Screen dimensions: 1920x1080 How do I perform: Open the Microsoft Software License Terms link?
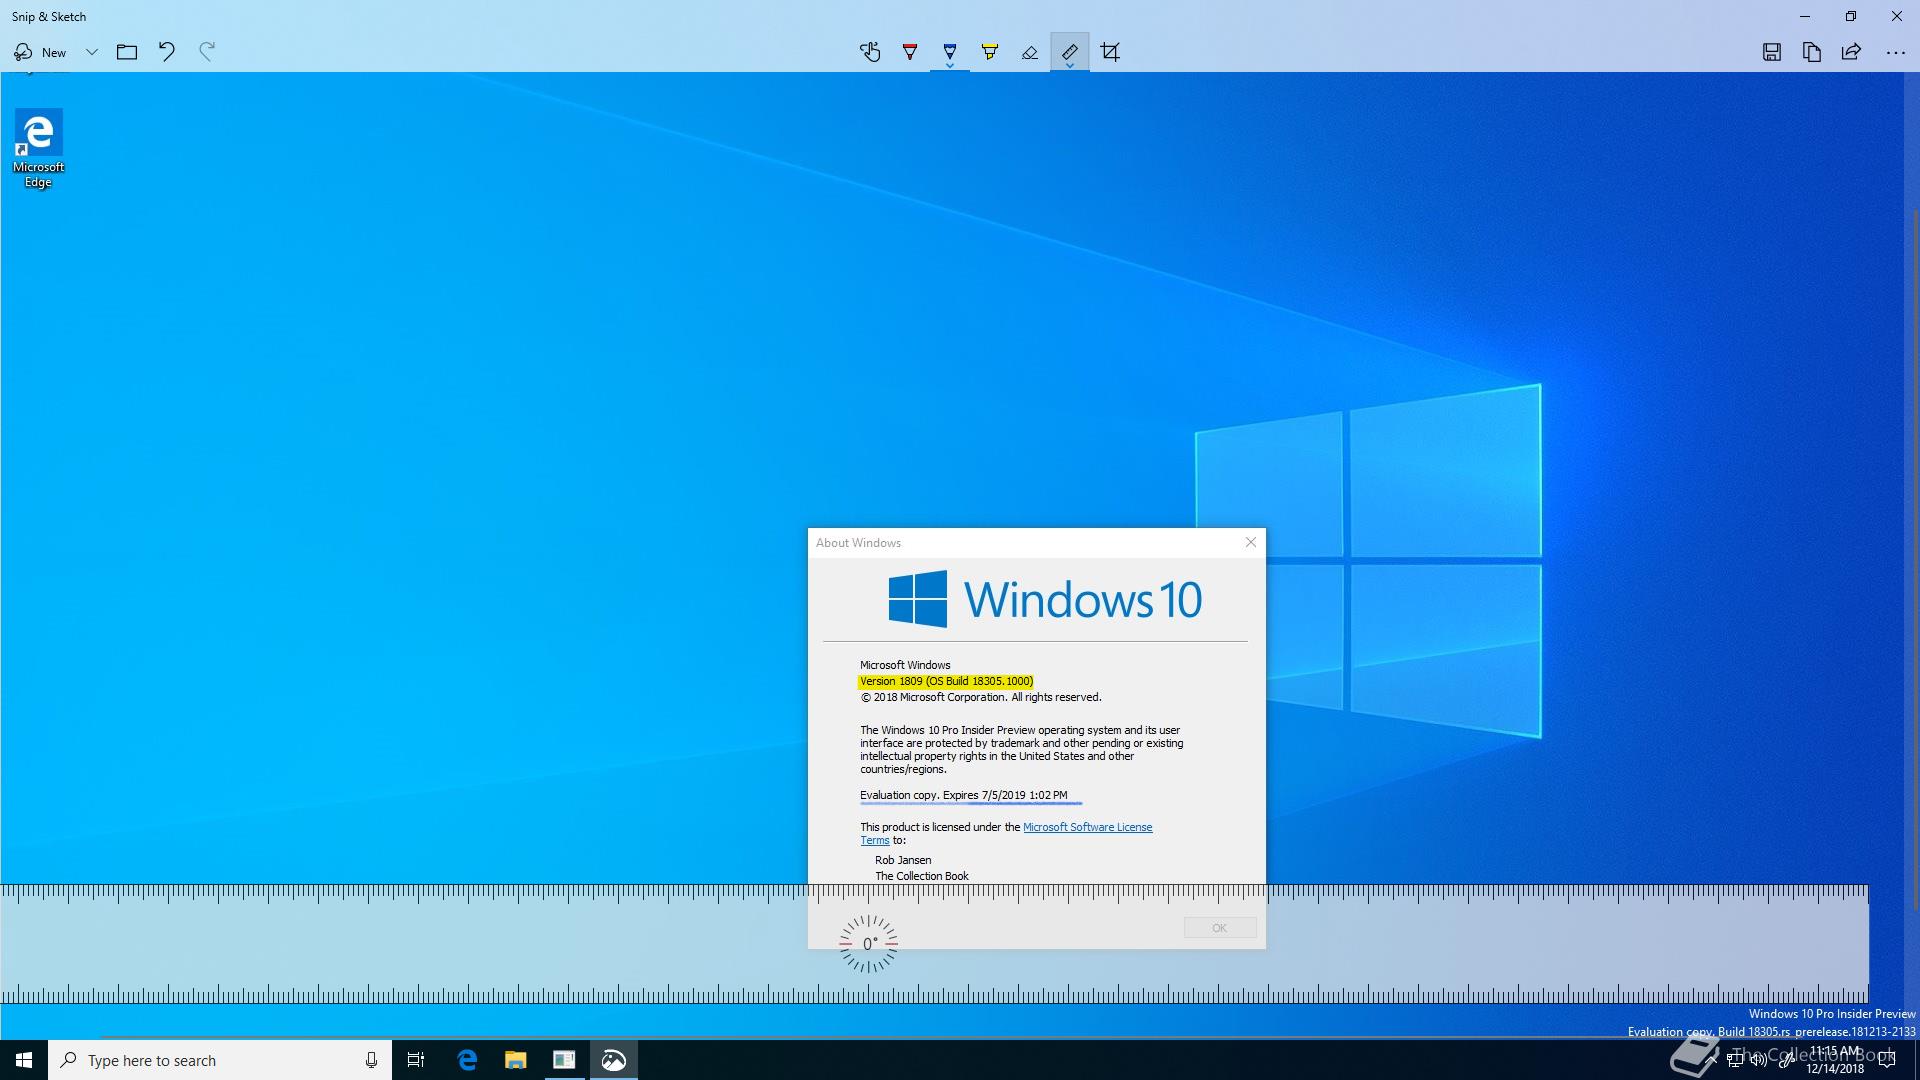[1087, 827]
